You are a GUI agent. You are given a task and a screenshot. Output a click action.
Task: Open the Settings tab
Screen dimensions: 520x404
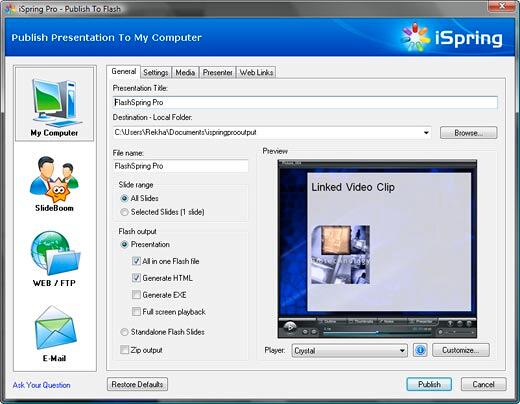pos(156,72)
